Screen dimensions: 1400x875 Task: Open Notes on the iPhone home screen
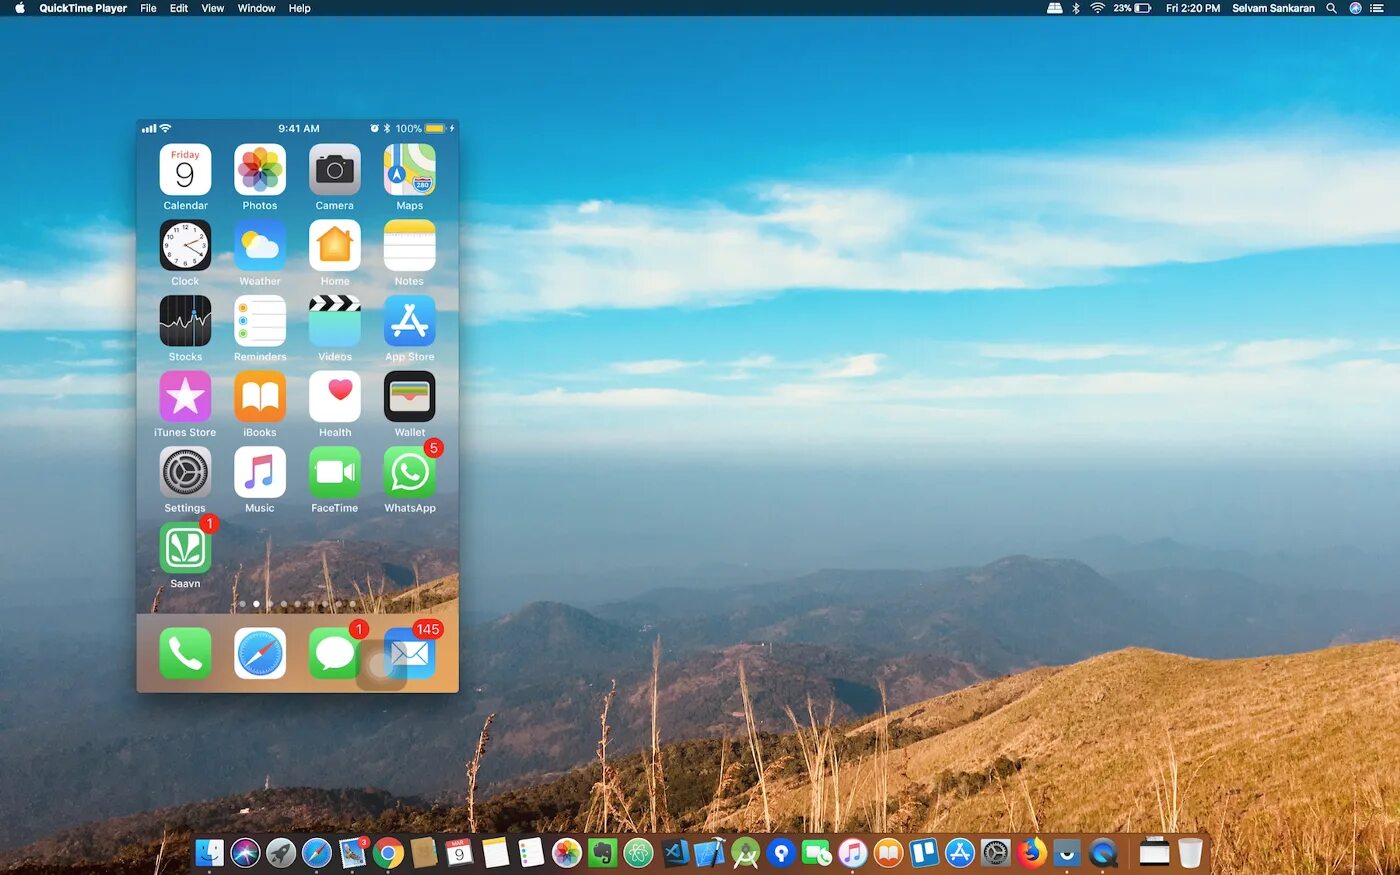[x=410, y=245]
